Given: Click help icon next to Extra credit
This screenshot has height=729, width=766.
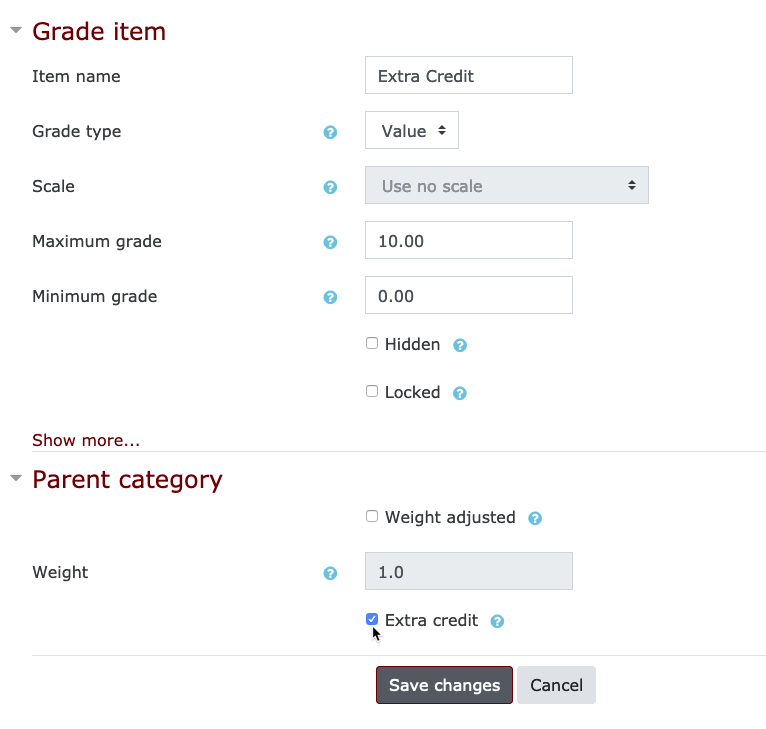Looking at the screenshot, I should pos(497,621).
